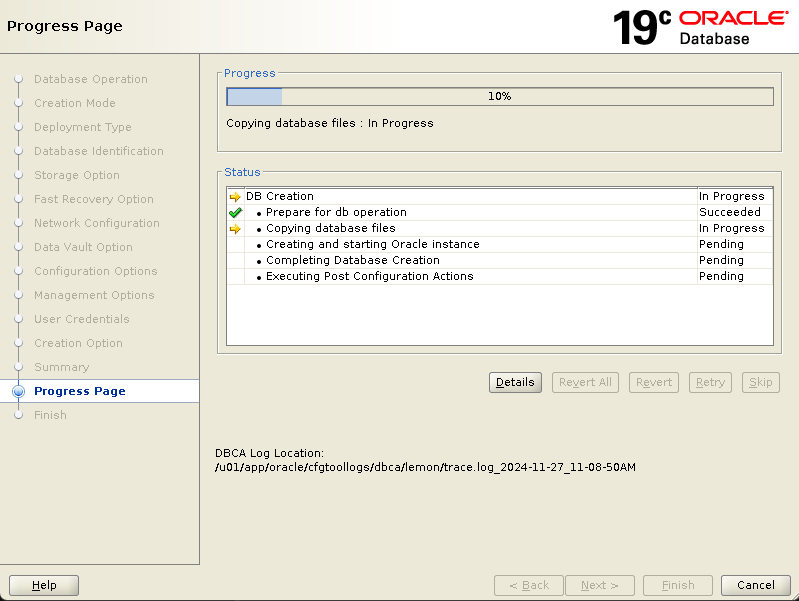Click the DB Creation yellow arrow icon
This screenshot has width=799, height=601.
coord(235,197)
